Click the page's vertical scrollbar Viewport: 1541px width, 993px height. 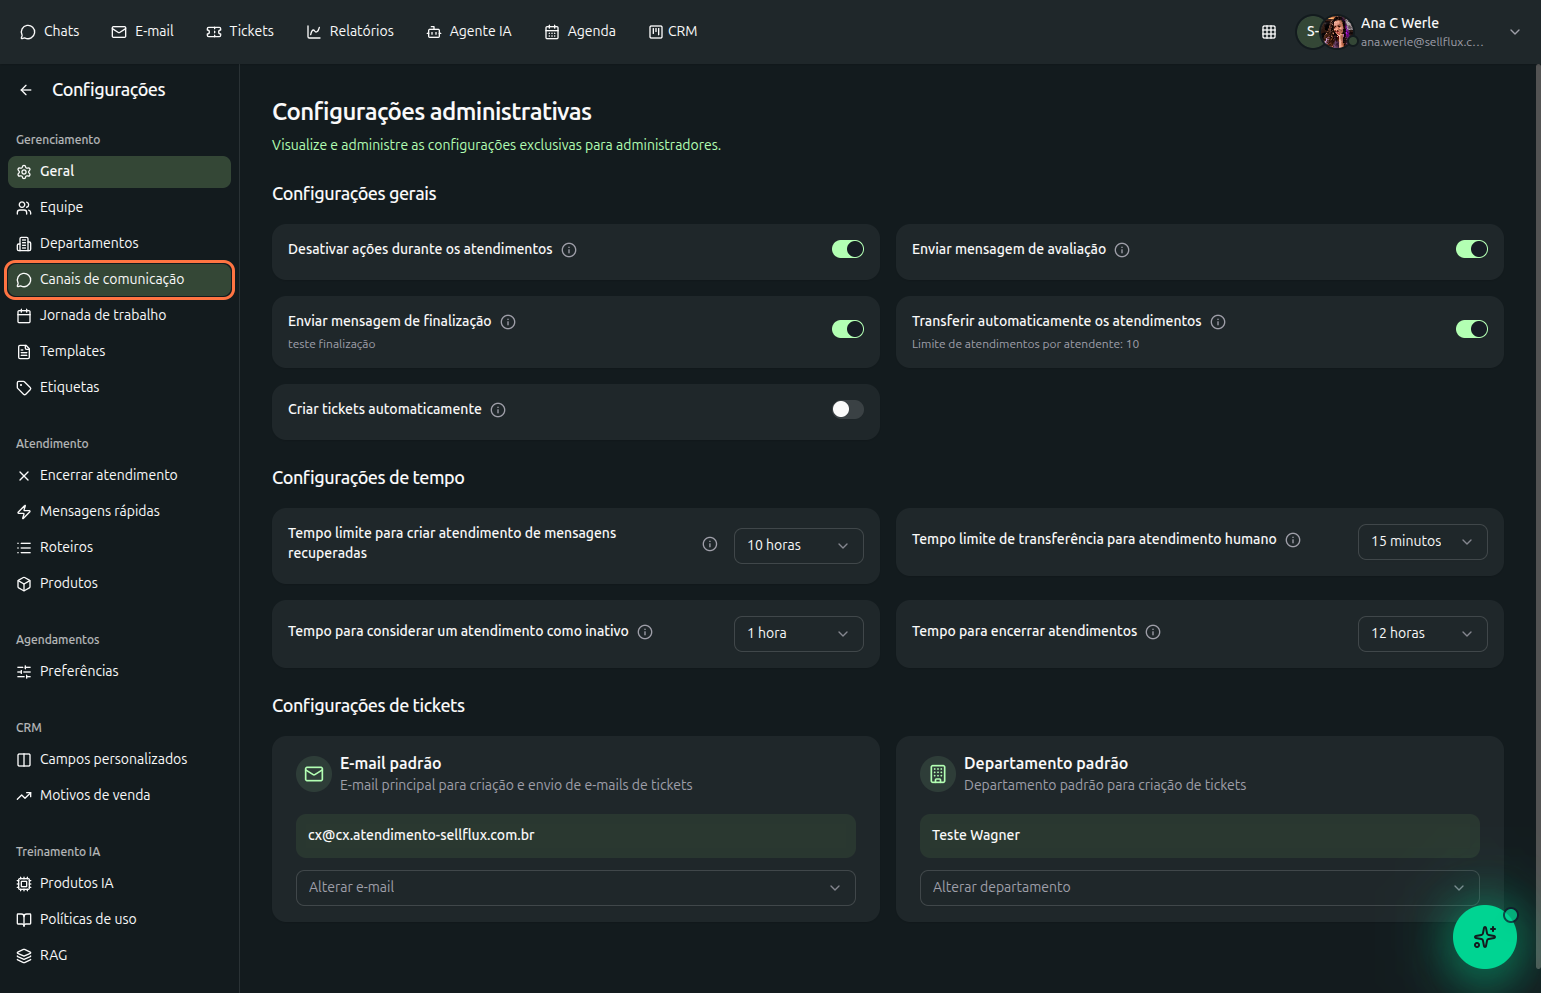pos(1537,500)
